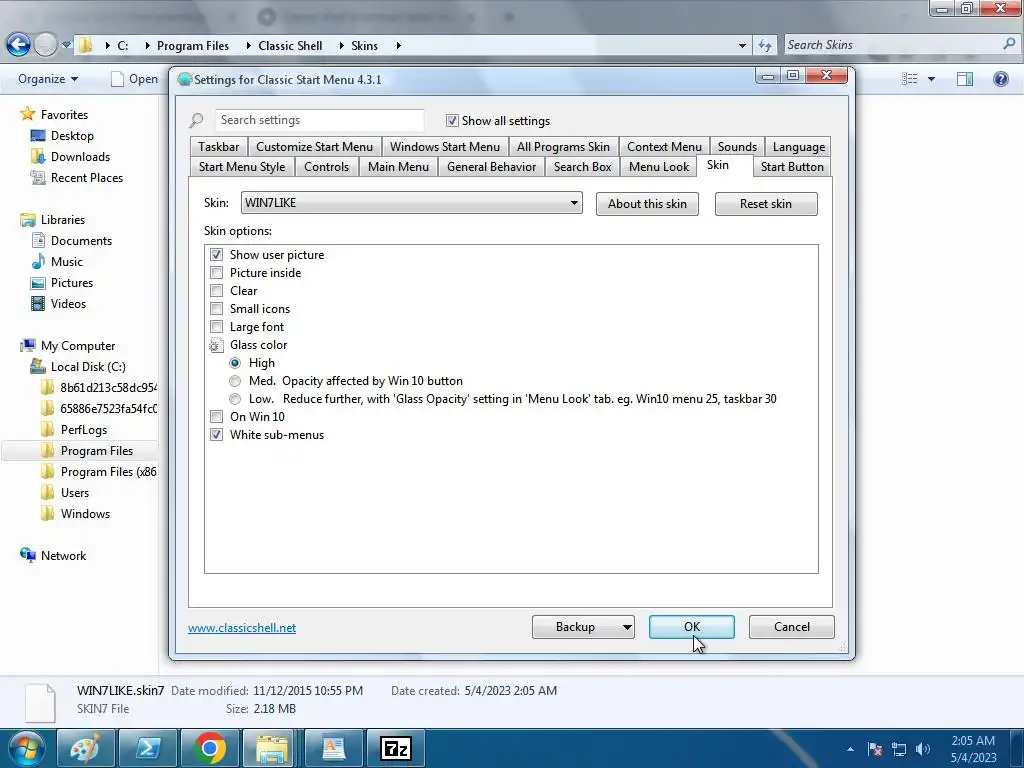Click the Search settings field

[319, 120]
